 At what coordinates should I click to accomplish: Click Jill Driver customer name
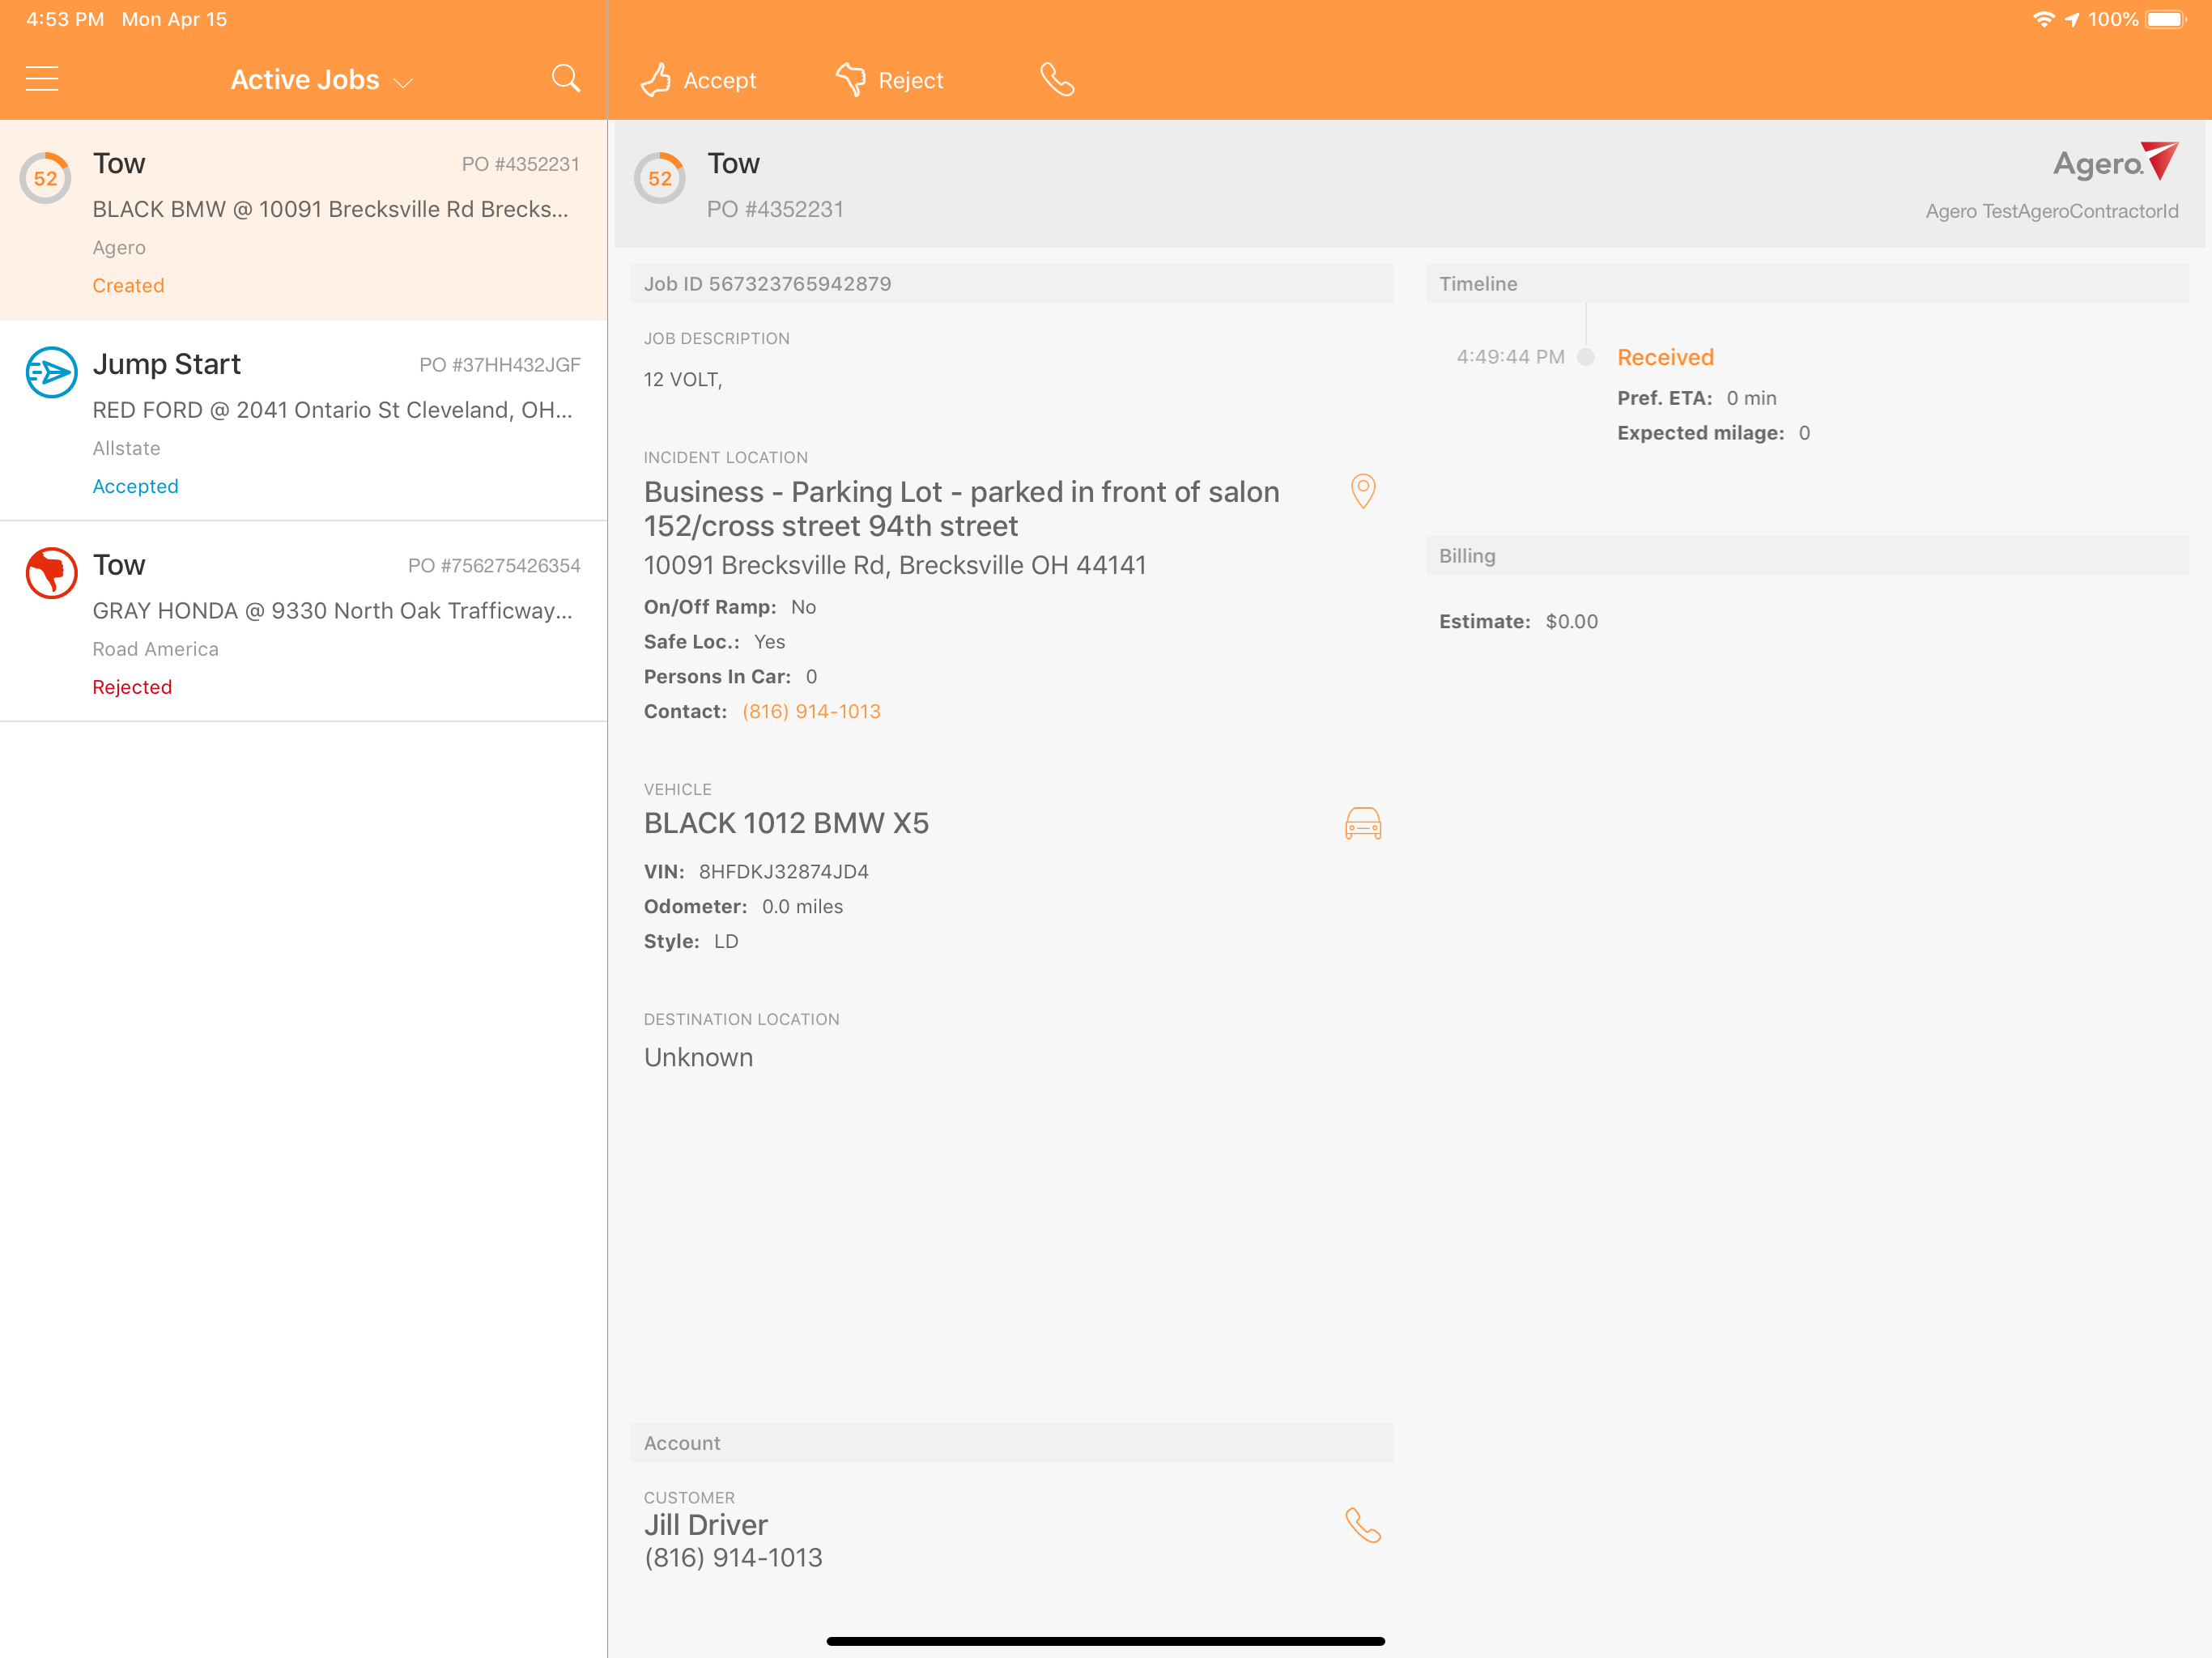pos(705,1525)
